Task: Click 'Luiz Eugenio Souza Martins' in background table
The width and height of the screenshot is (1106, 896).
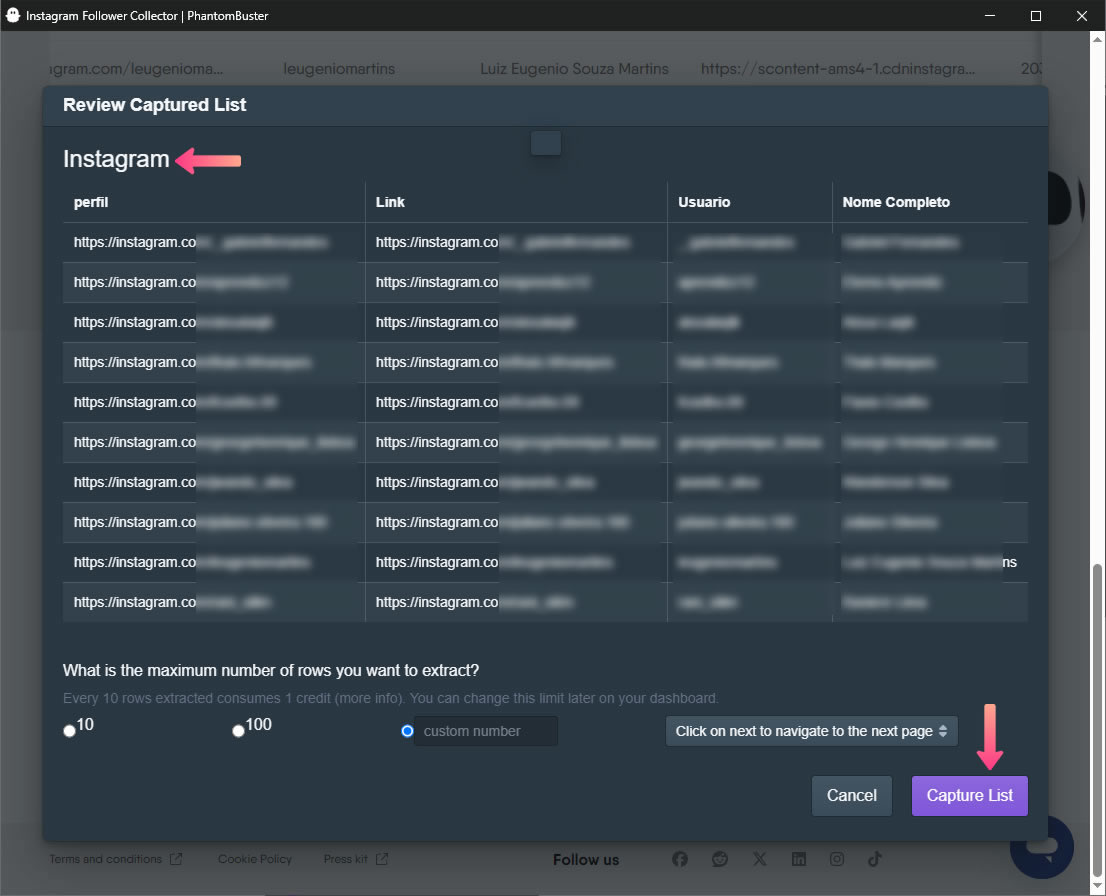Action: pyautogui.click(x=574, y=68)
